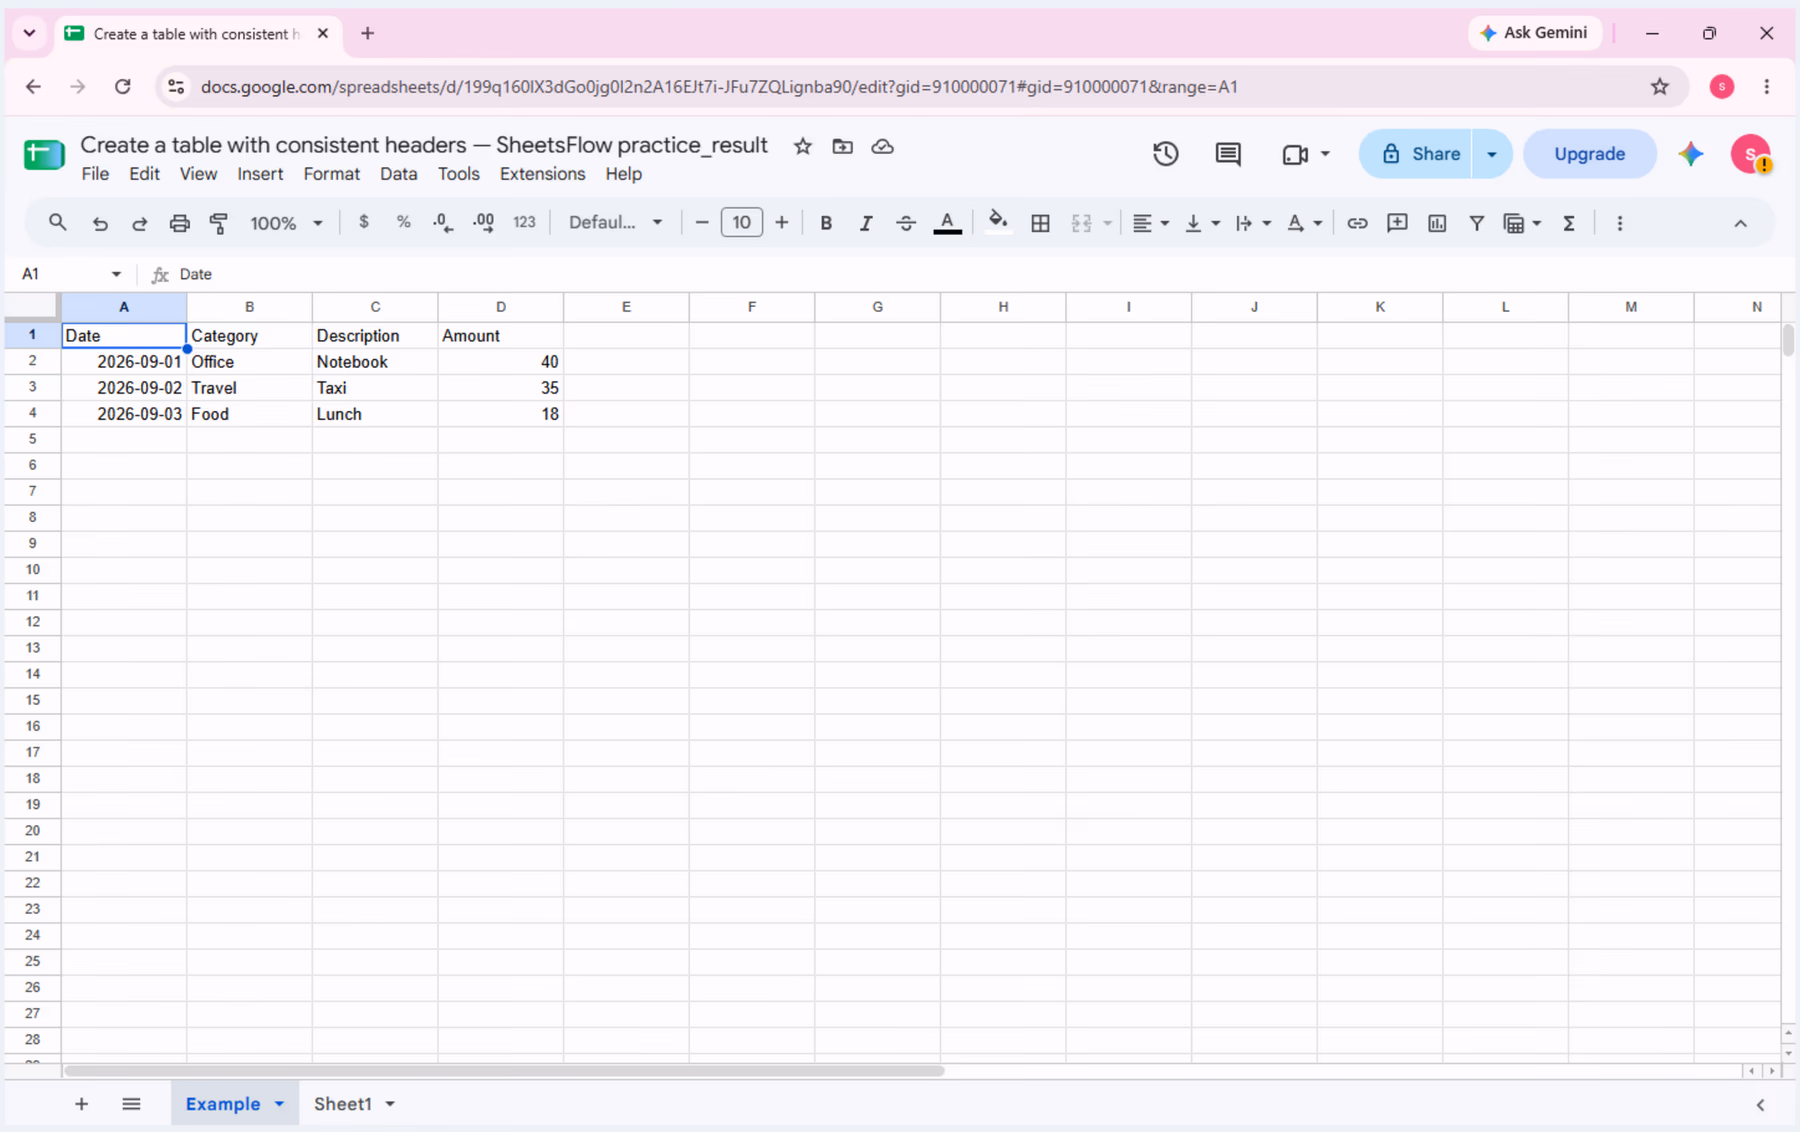Collapse the toolbar menus with chevron
This screenshot has height=1132, width=1800.
click(1740, 223)
